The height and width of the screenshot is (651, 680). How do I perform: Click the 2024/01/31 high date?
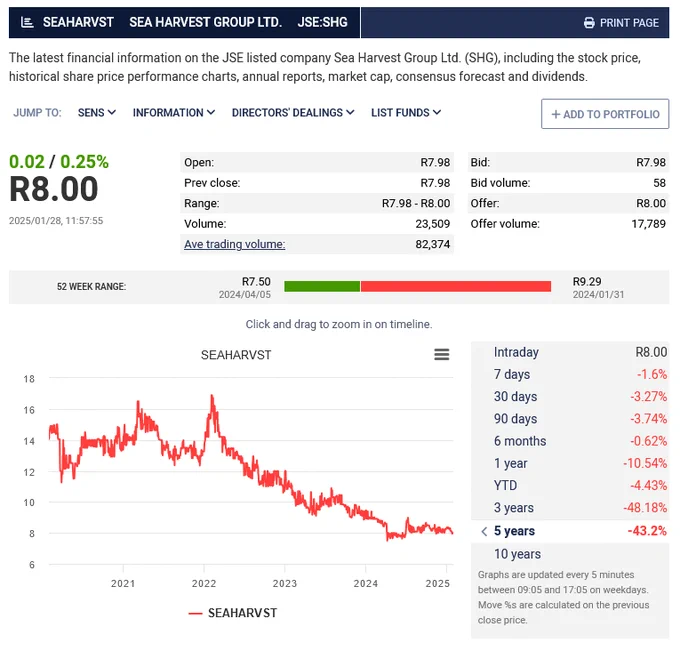point(598,295)
